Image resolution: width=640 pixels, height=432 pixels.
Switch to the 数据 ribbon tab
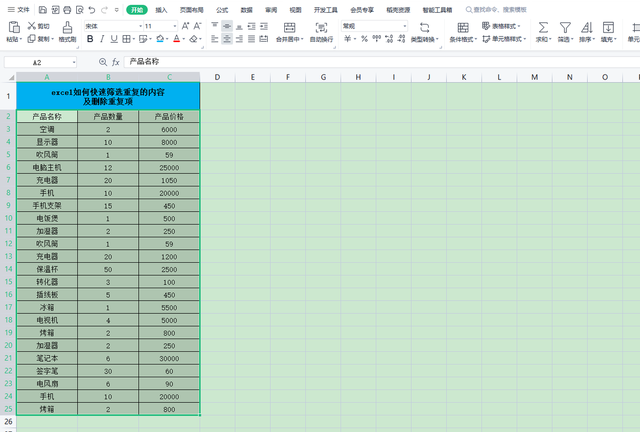(x=247, y=10)
